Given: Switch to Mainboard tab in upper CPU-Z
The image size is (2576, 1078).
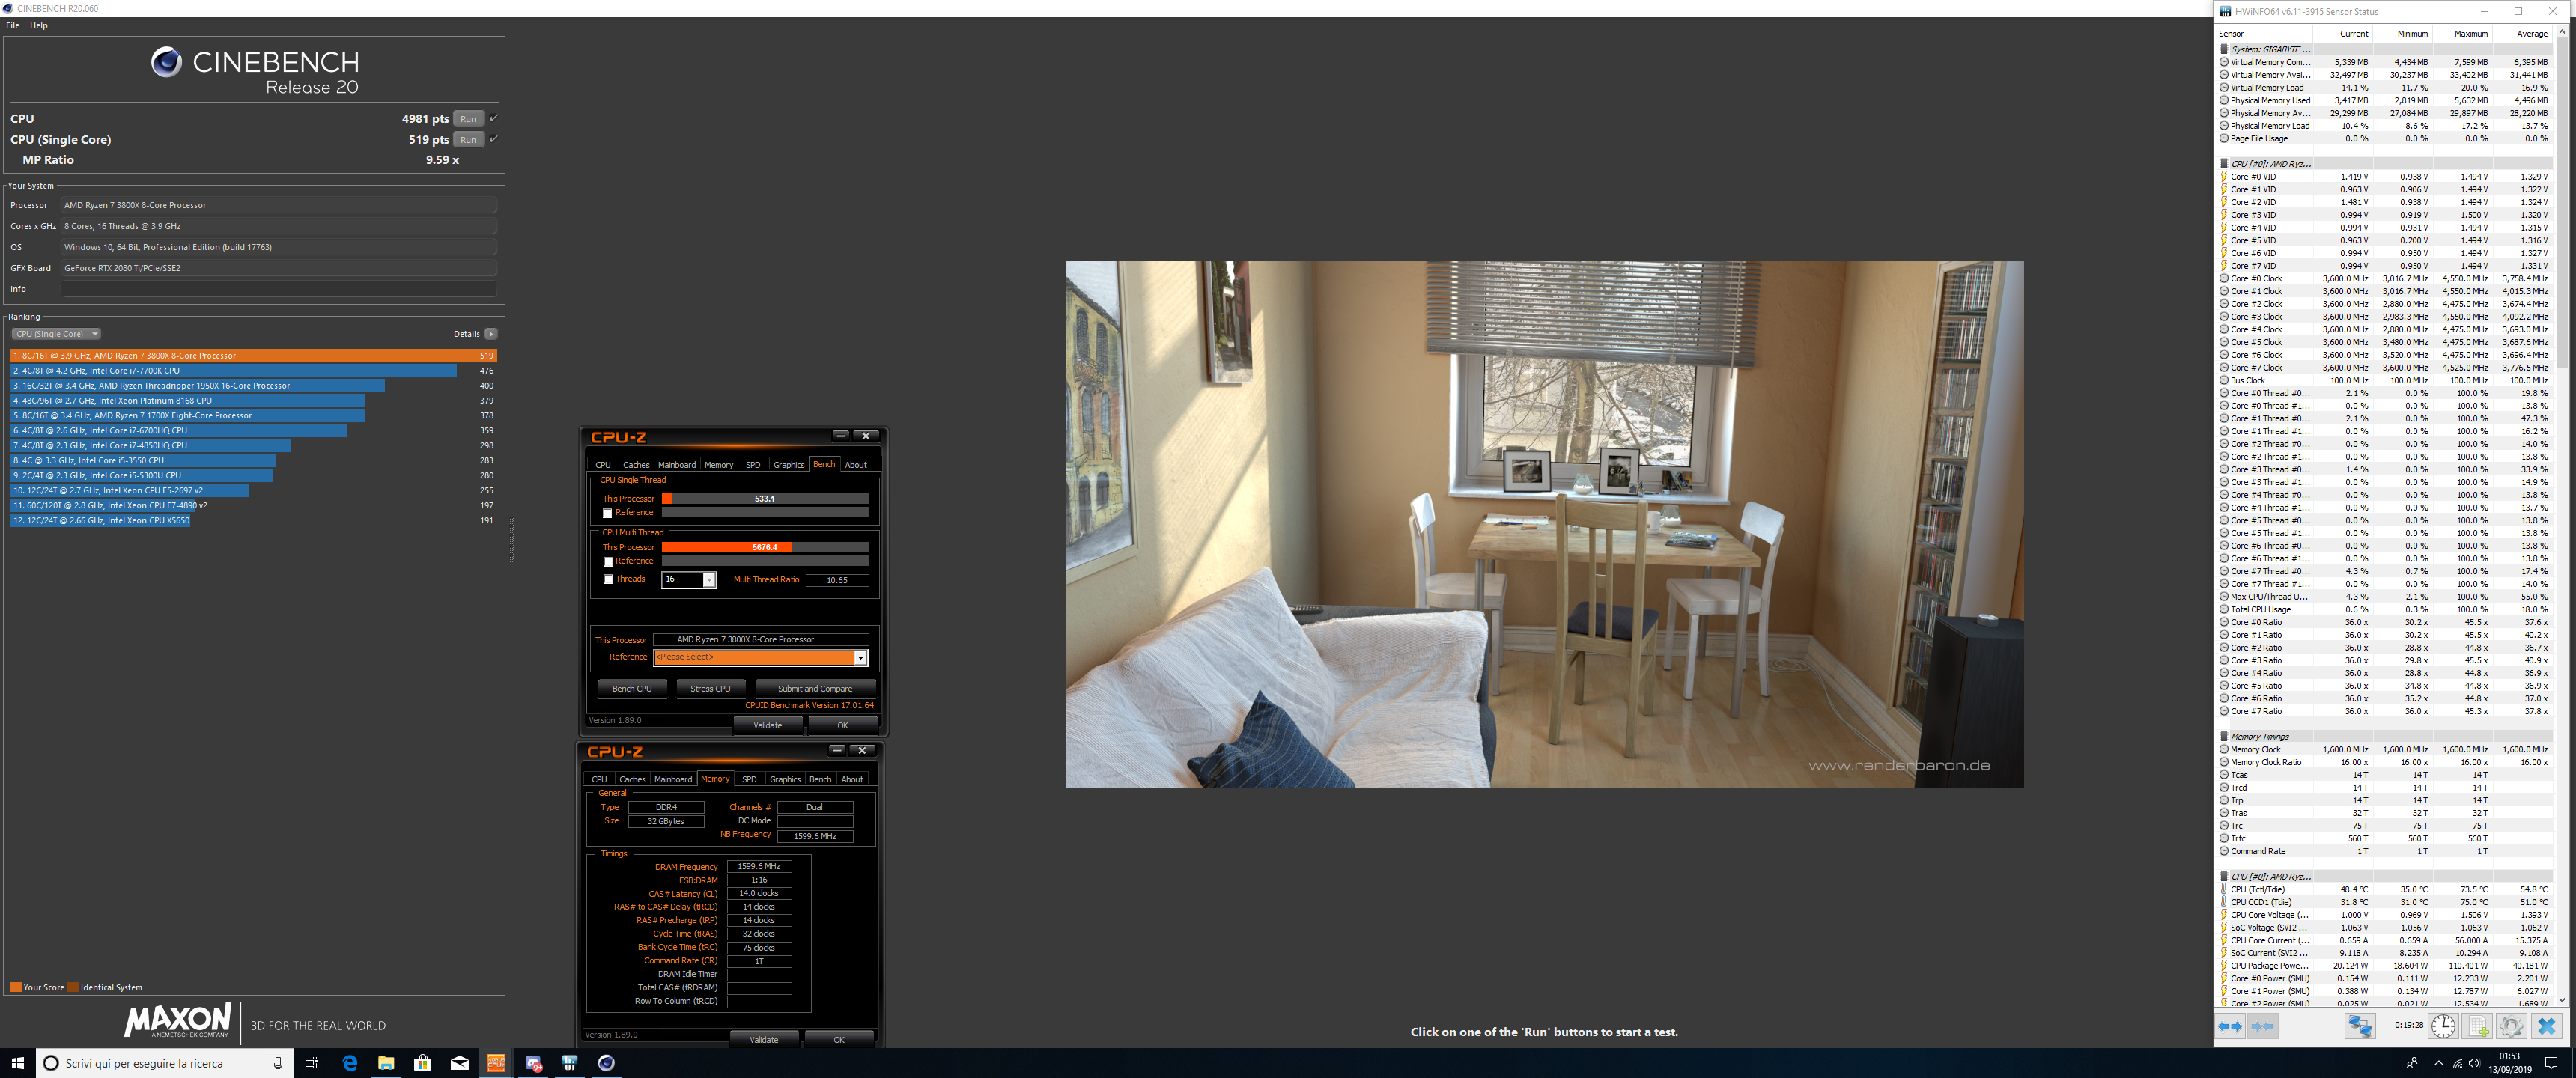Looking at the screenshot, I should pyautogui.click(x=676, y=465).
